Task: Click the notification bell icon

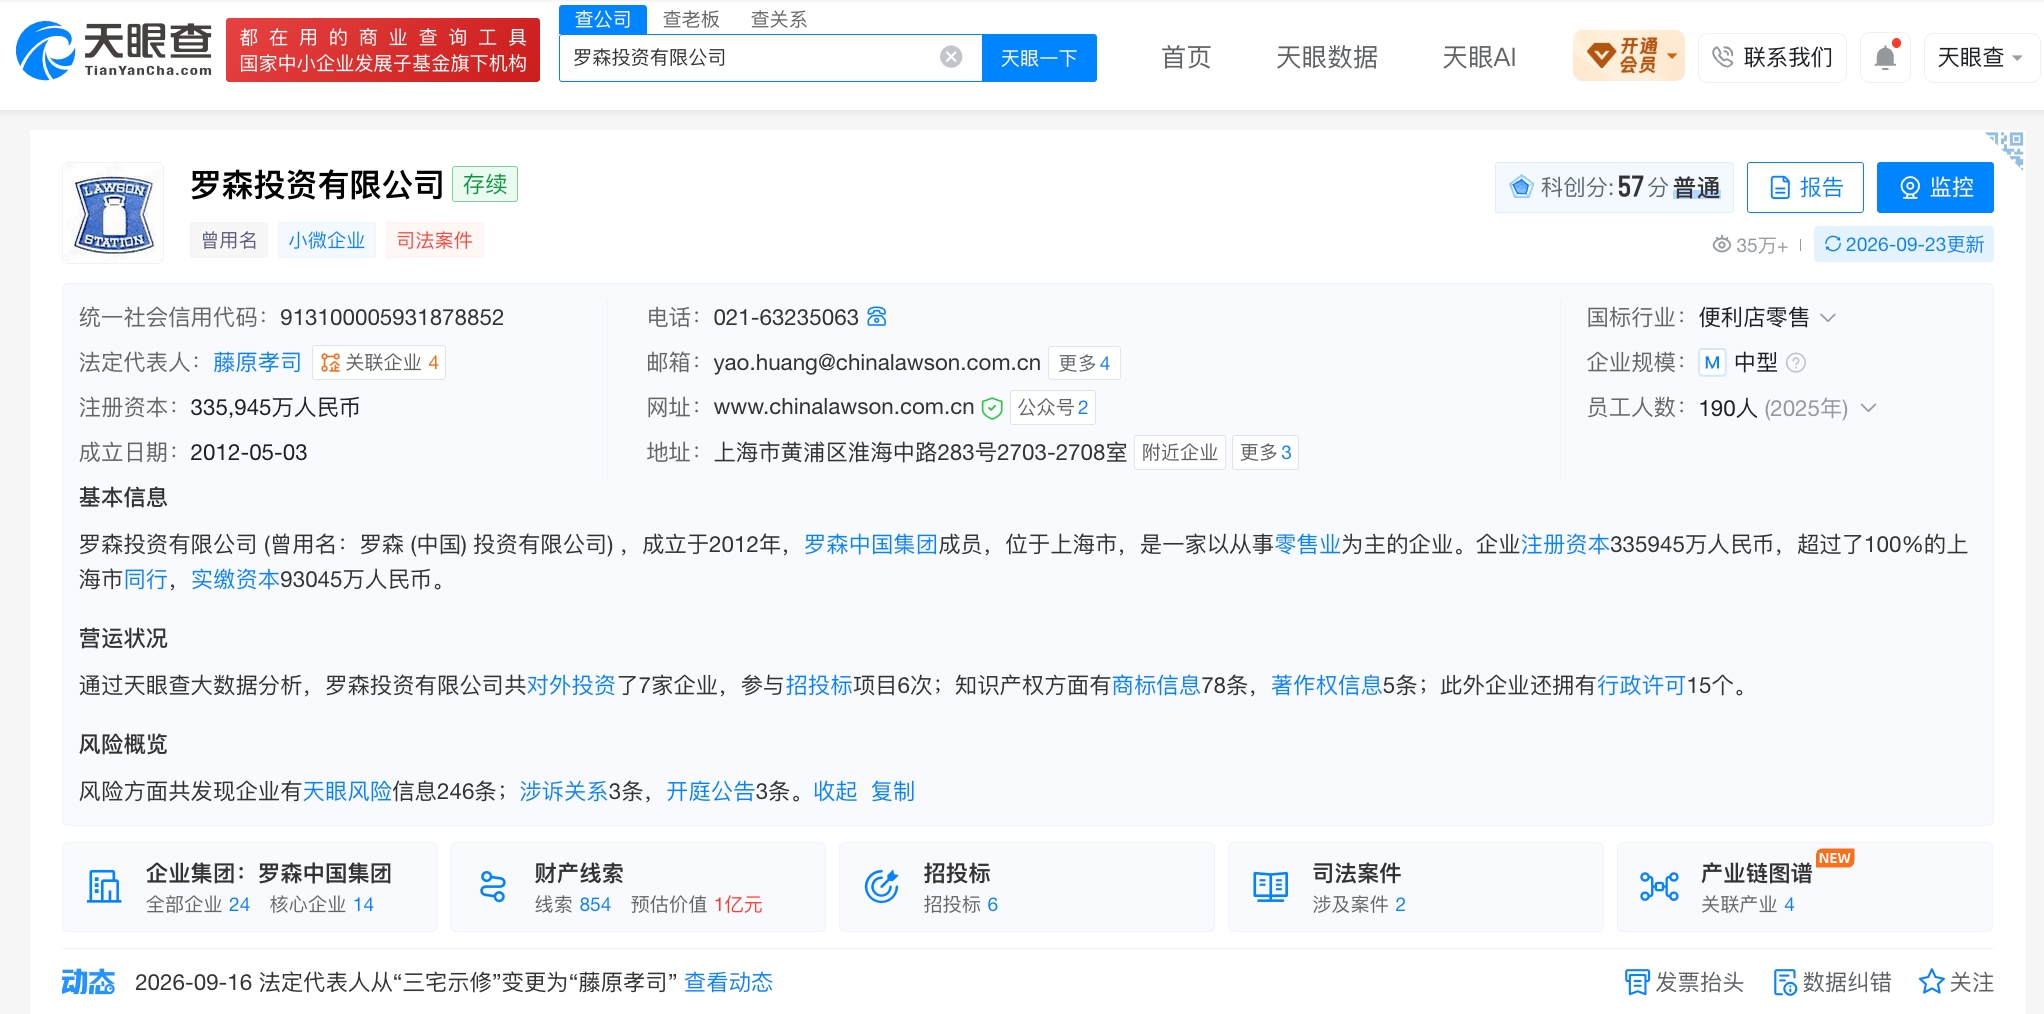Action: point(1885,57)
